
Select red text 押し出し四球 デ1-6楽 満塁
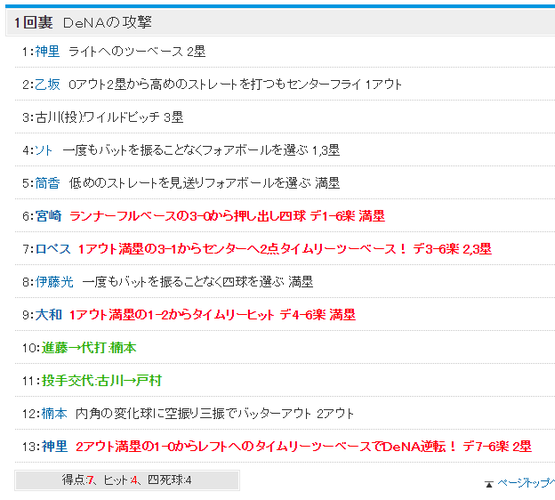click(227, 216)
